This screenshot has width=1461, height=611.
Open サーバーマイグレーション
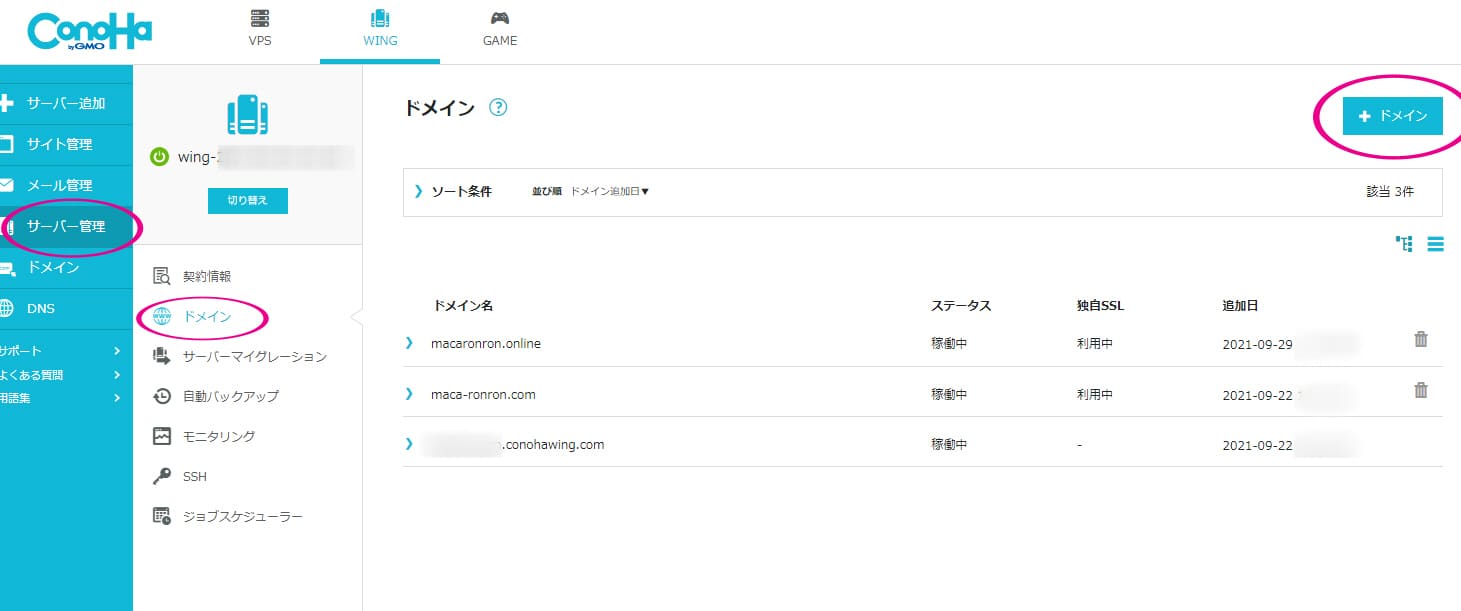tap(255, 356)
